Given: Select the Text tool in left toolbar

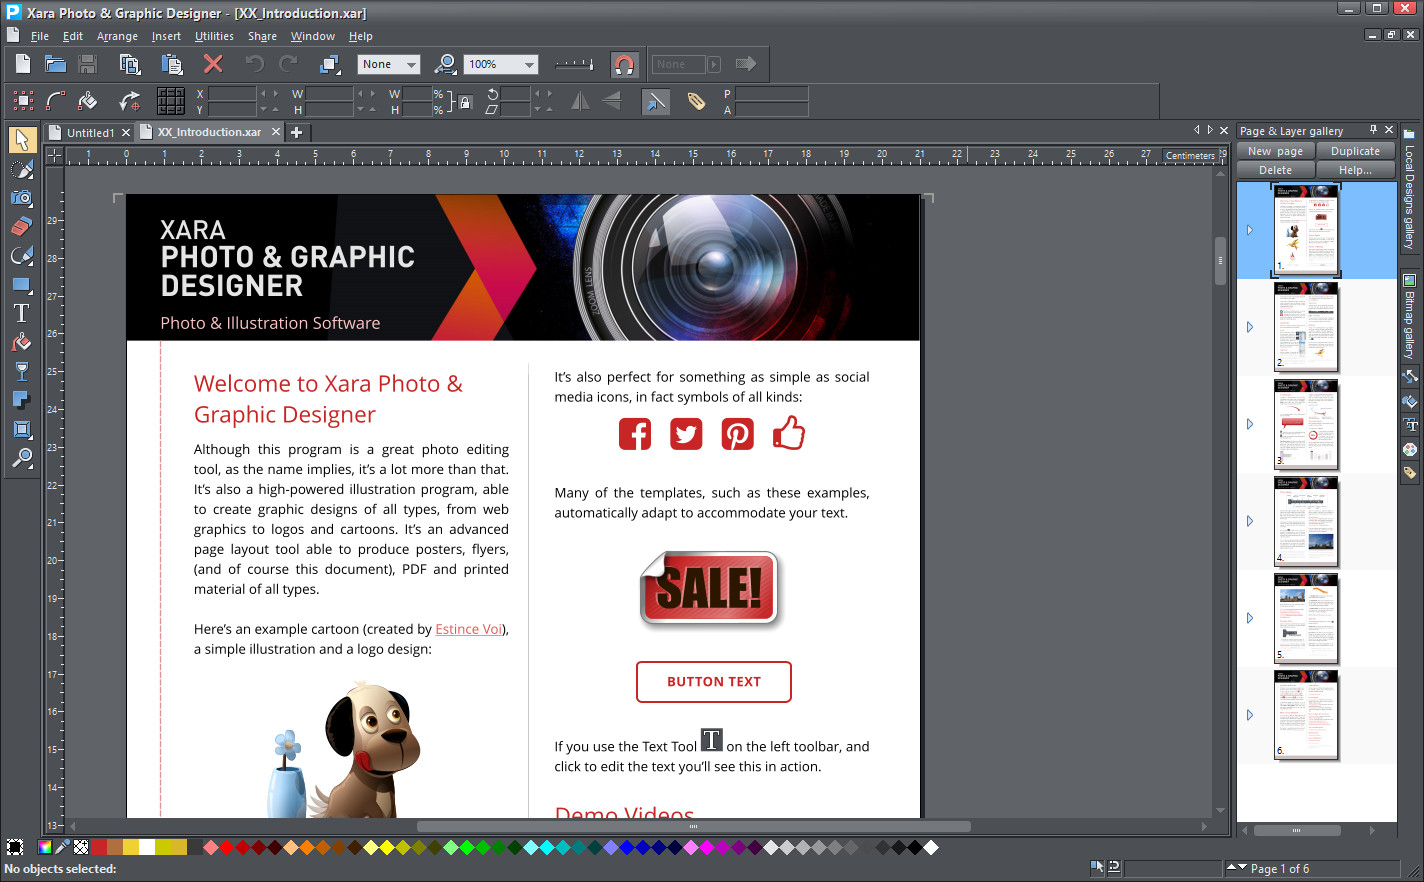Looking at the screenshot, I should 21,314.
